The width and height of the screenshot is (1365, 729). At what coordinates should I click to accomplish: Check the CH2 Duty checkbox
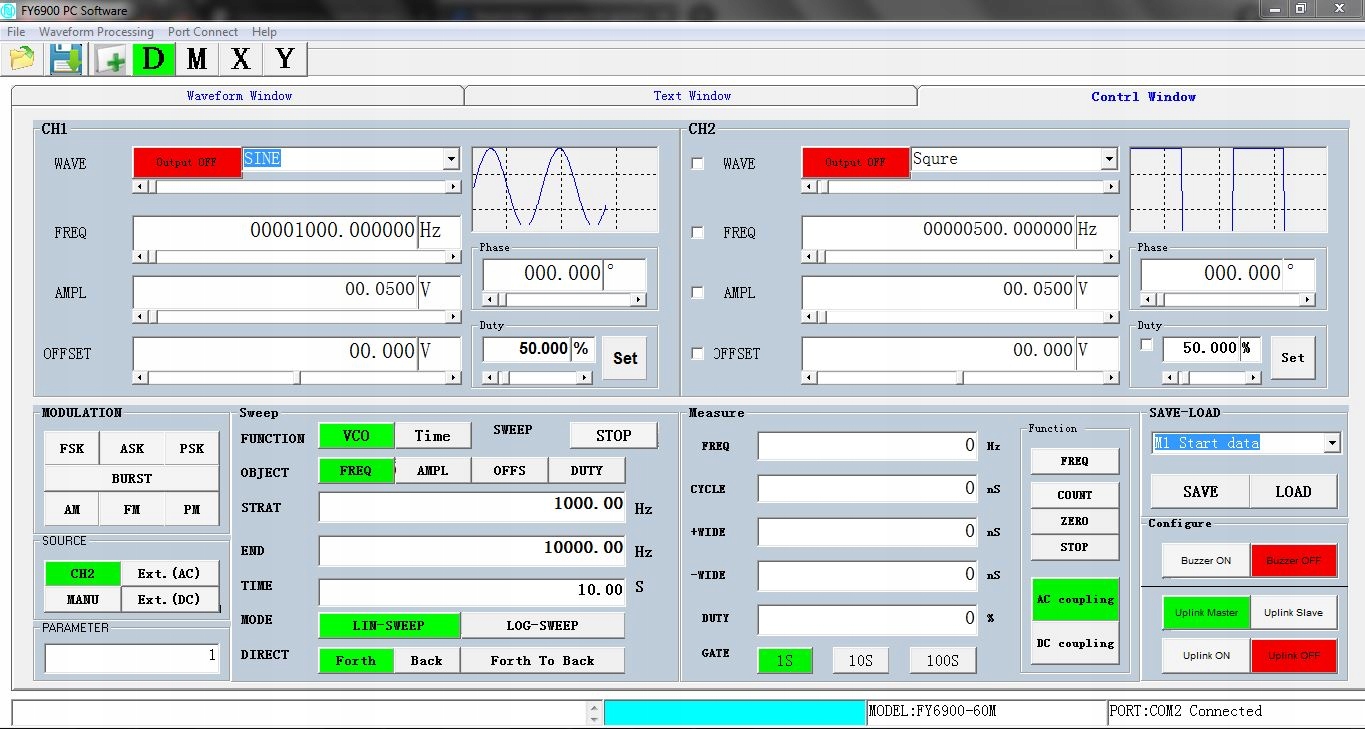pyautogui.click(x=1147, y=345)
